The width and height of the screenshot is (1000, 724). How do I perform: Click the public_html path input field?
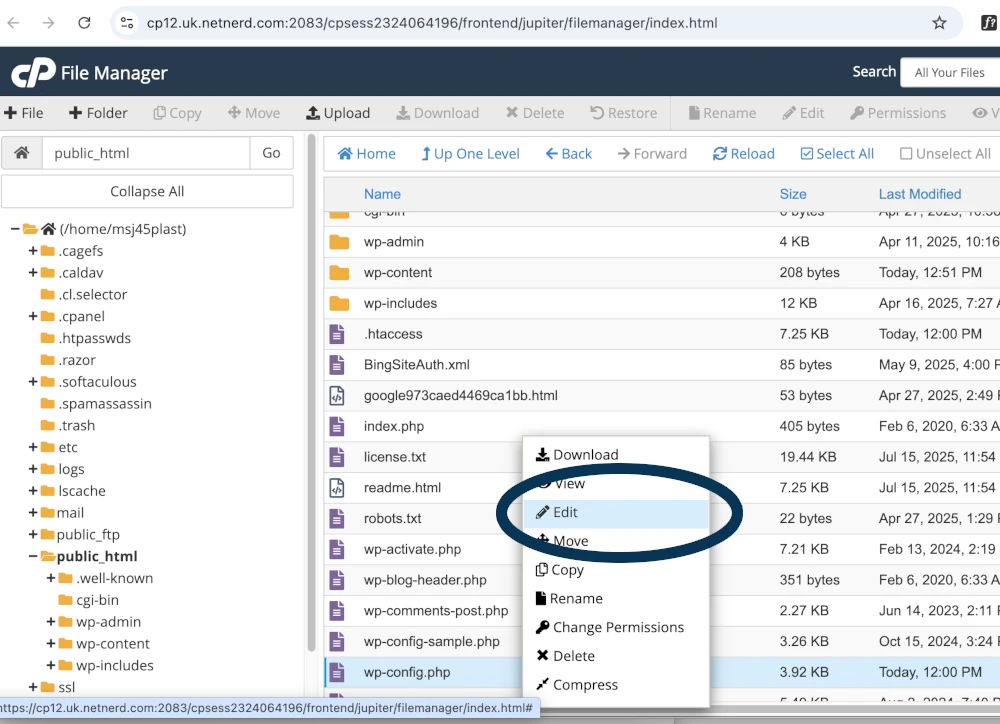[x=146, y=153]
